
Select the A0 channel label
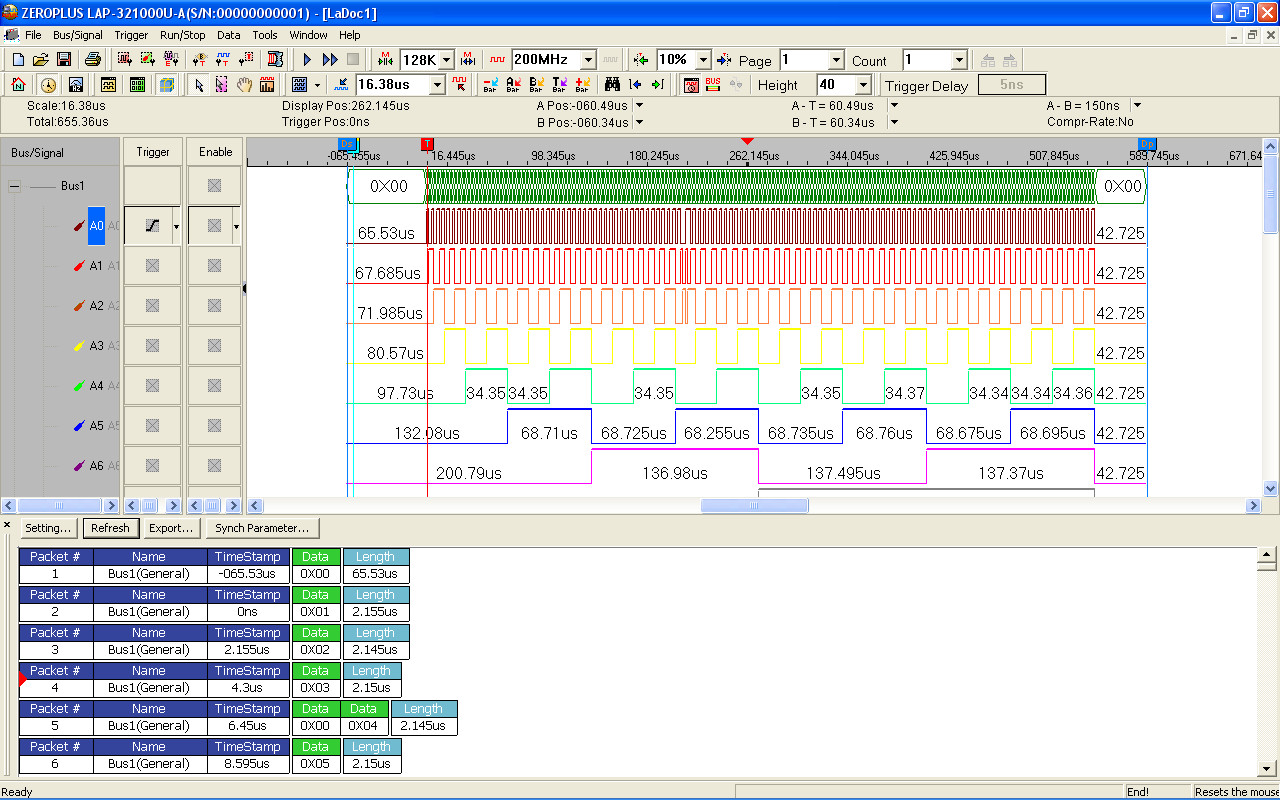click(96, 226)
